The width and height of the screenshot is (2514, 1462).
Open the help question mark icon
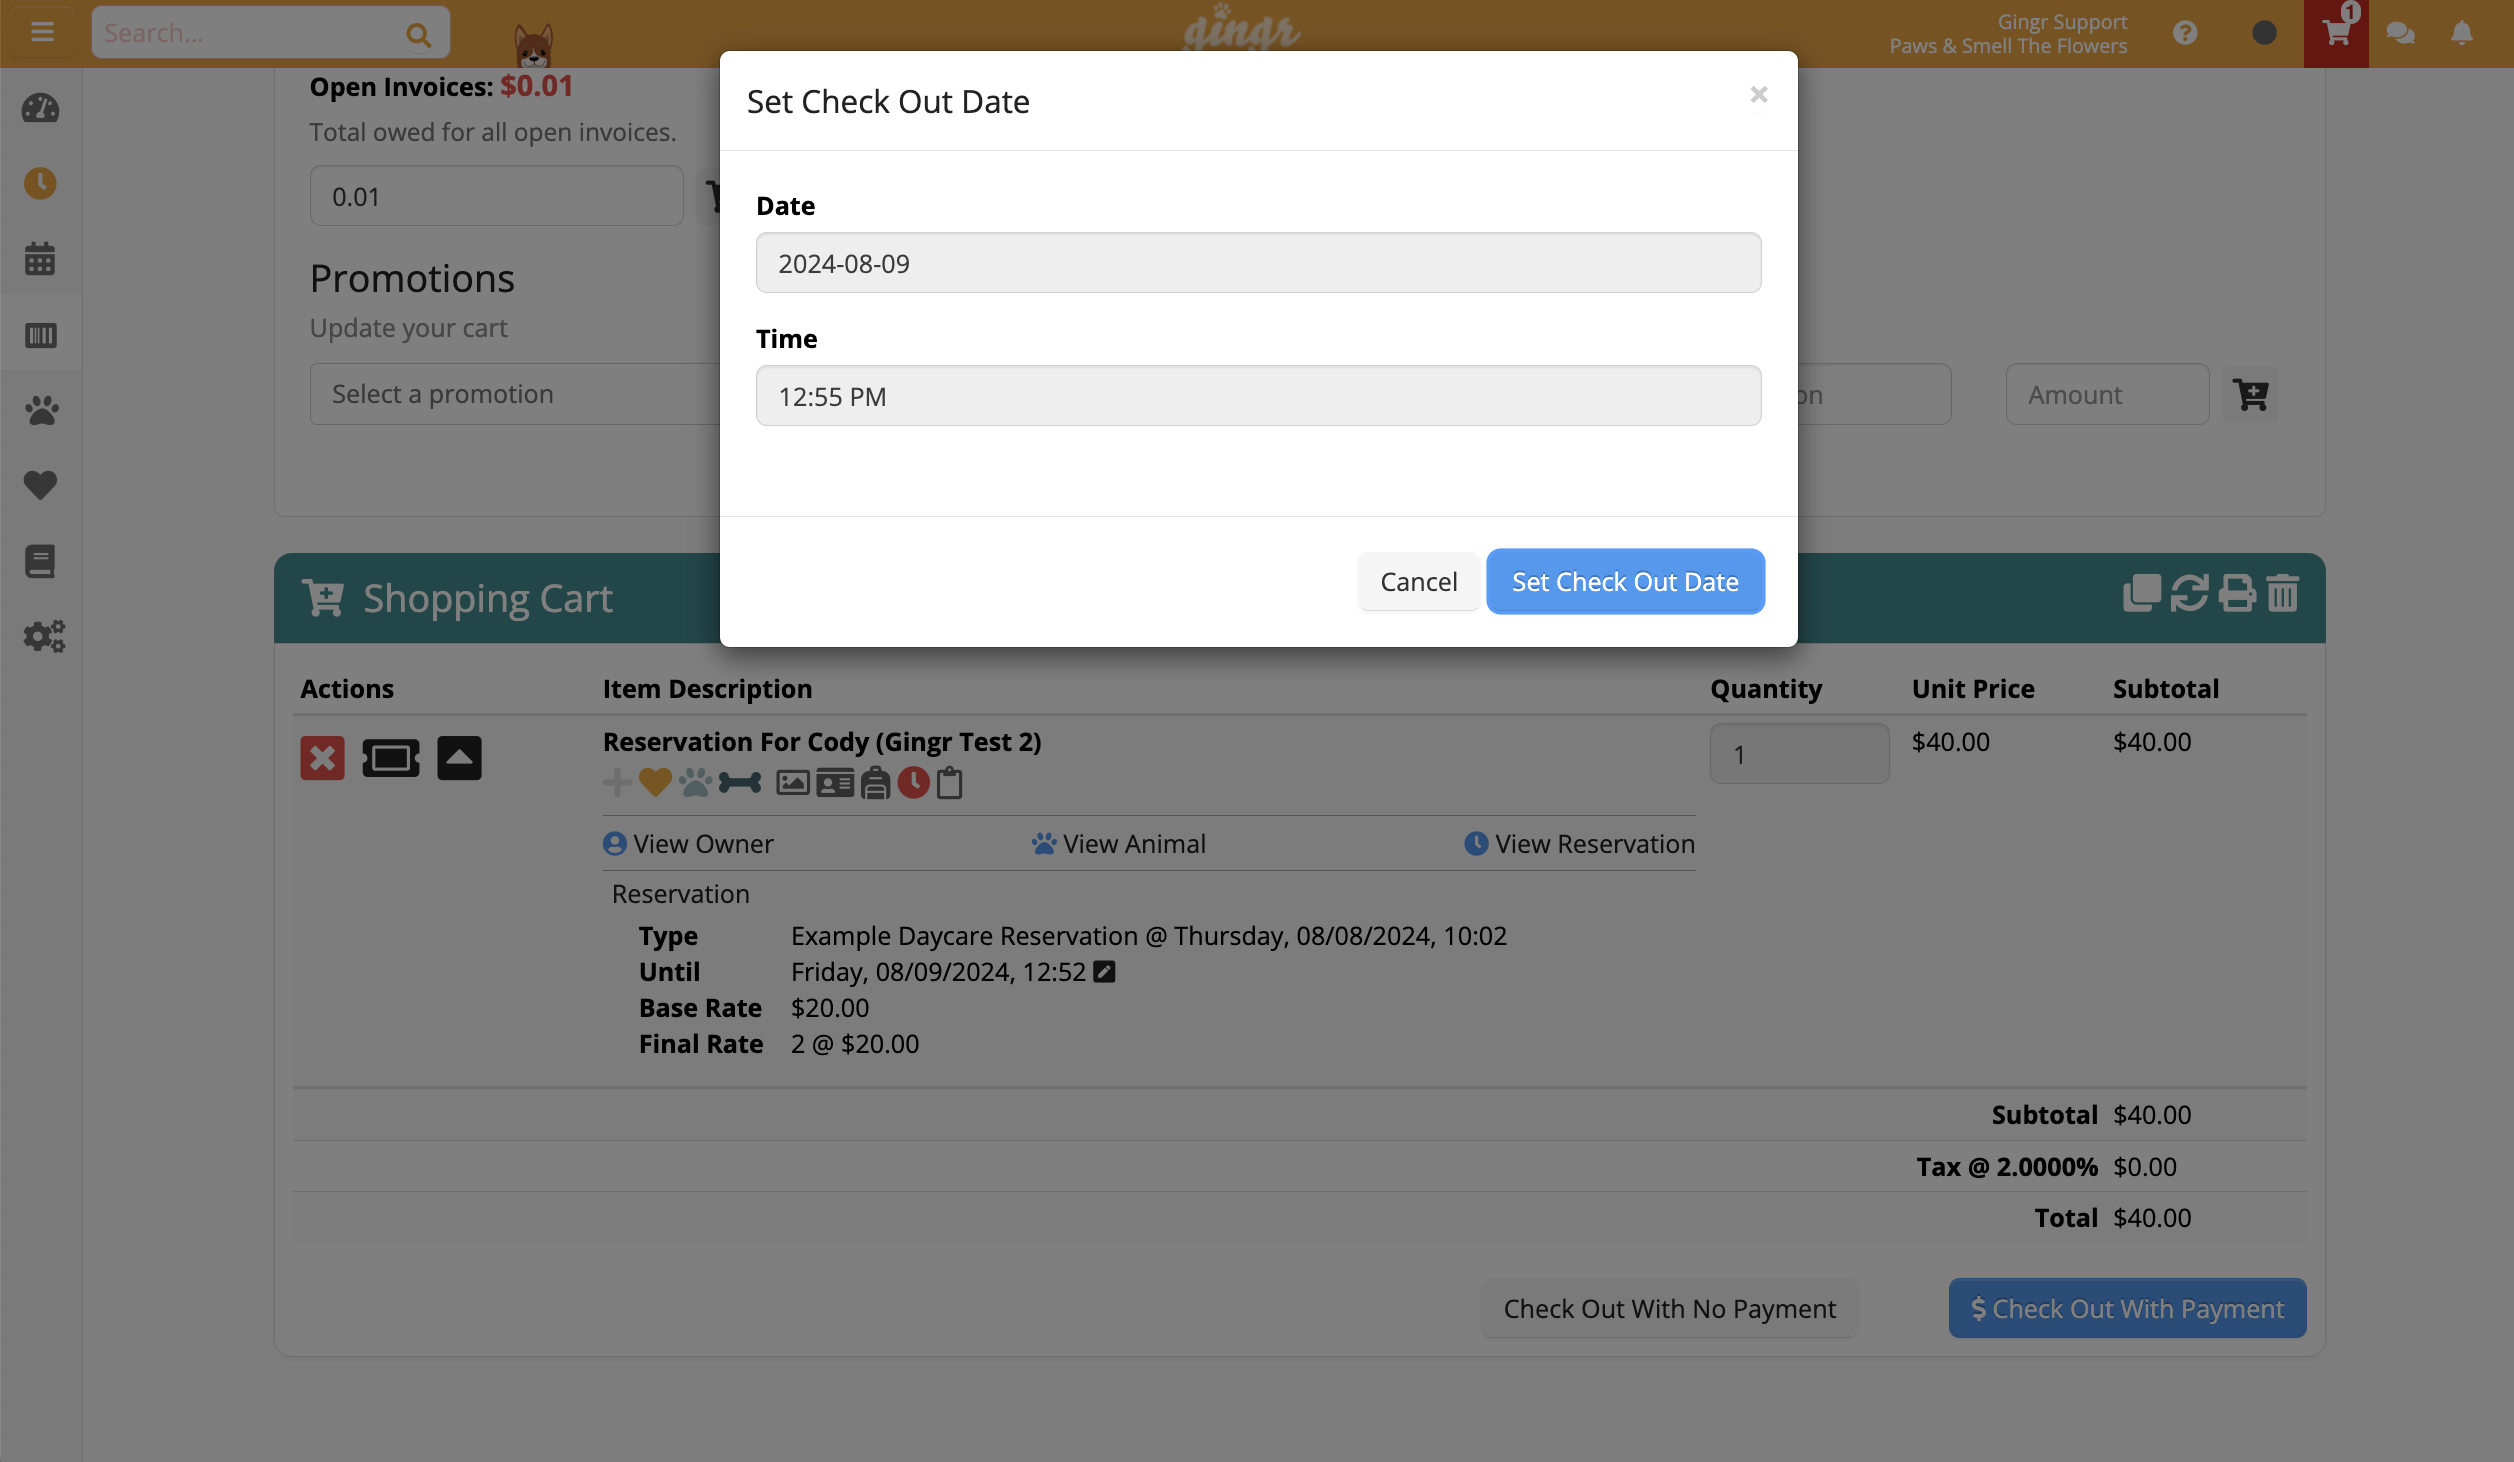(x=2185, y=34)
